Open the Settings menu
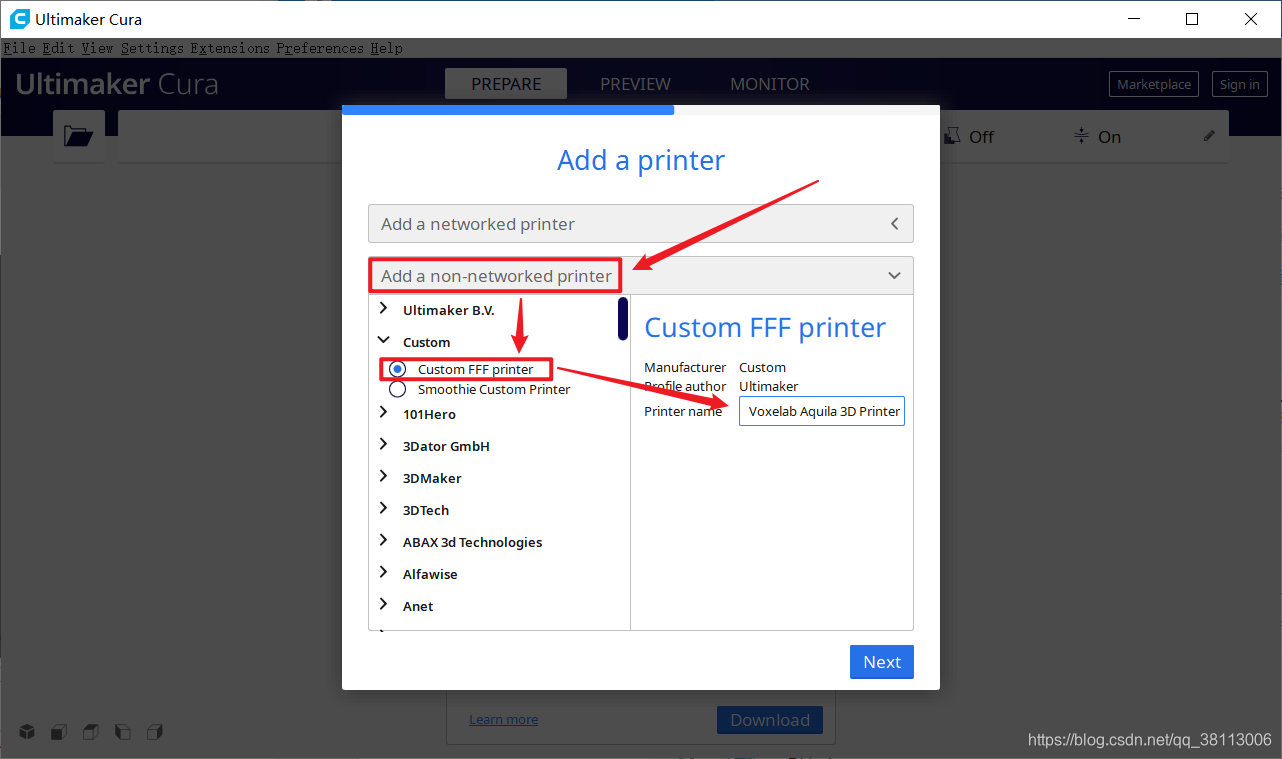Viewport: 1282px width, 759px height. tap(152, 48)
